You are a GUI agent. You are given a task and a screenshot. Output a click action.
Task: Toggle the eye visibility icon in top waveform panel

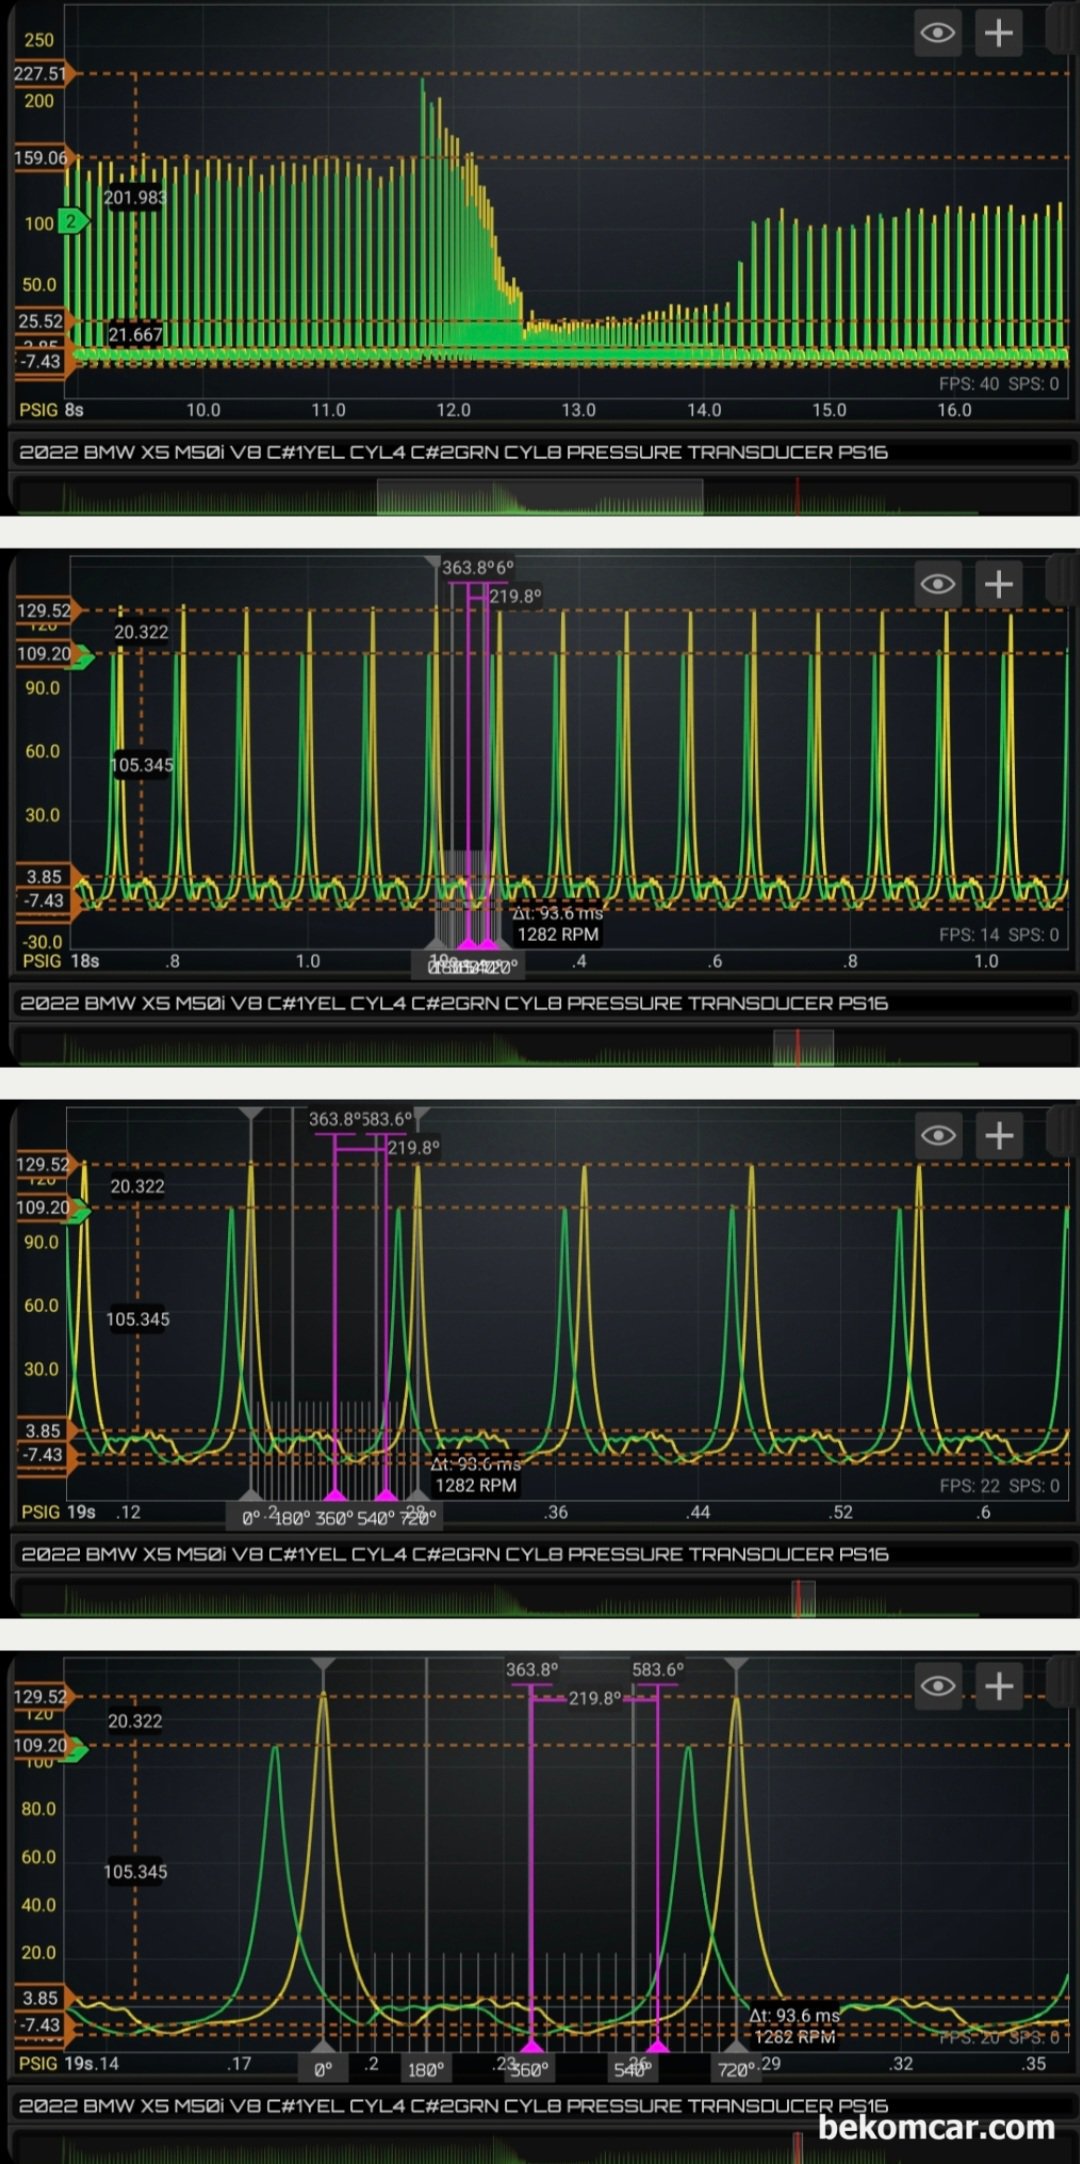[937, 33]
